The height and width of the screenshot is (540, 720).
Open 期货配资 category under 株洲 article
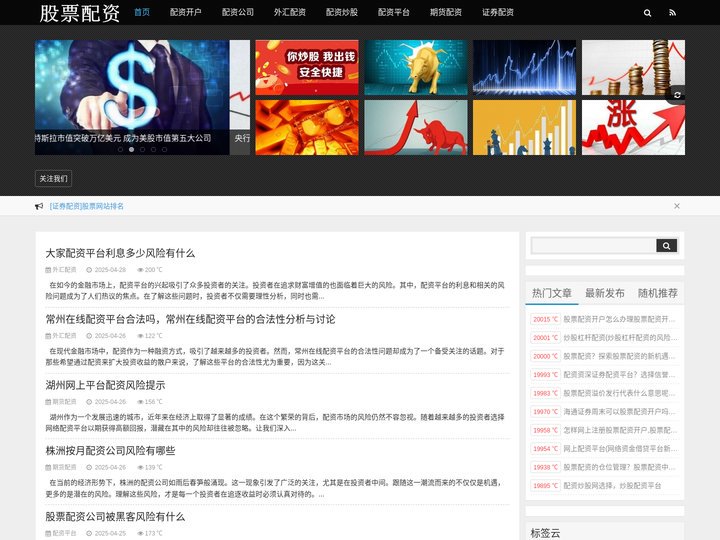coord(64,467)
